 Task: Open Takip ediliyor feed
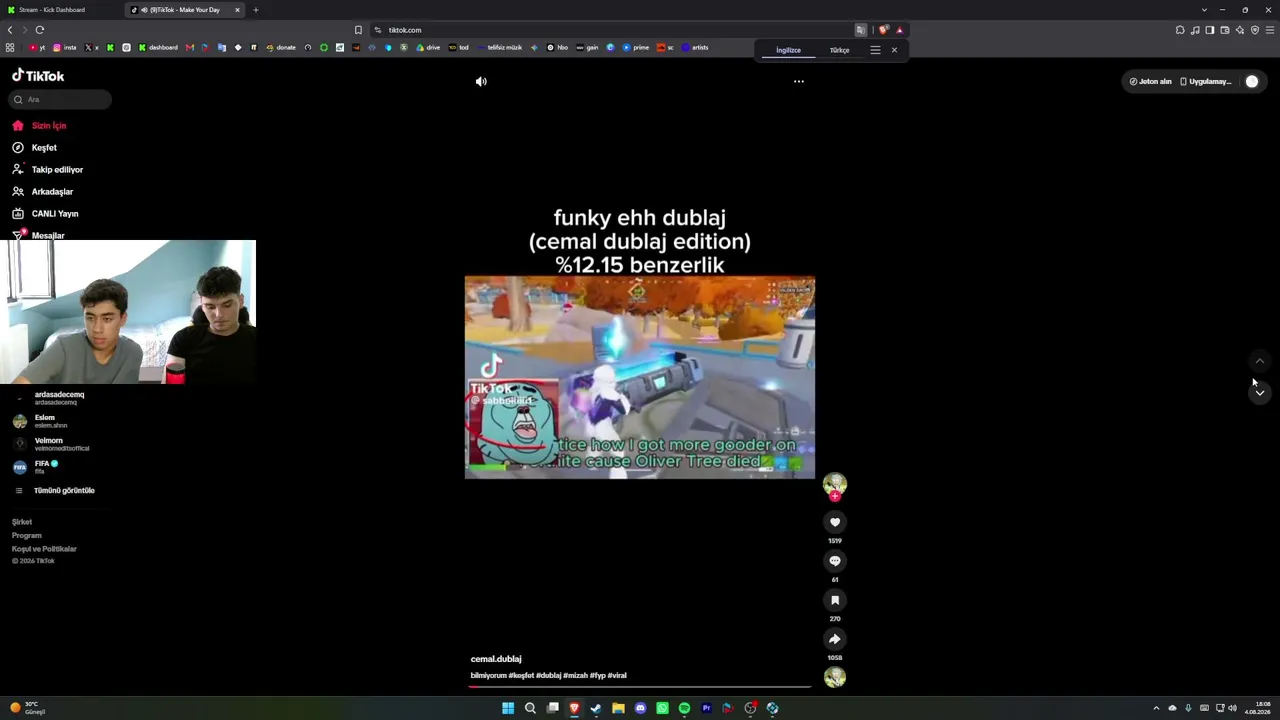(48, 170)
